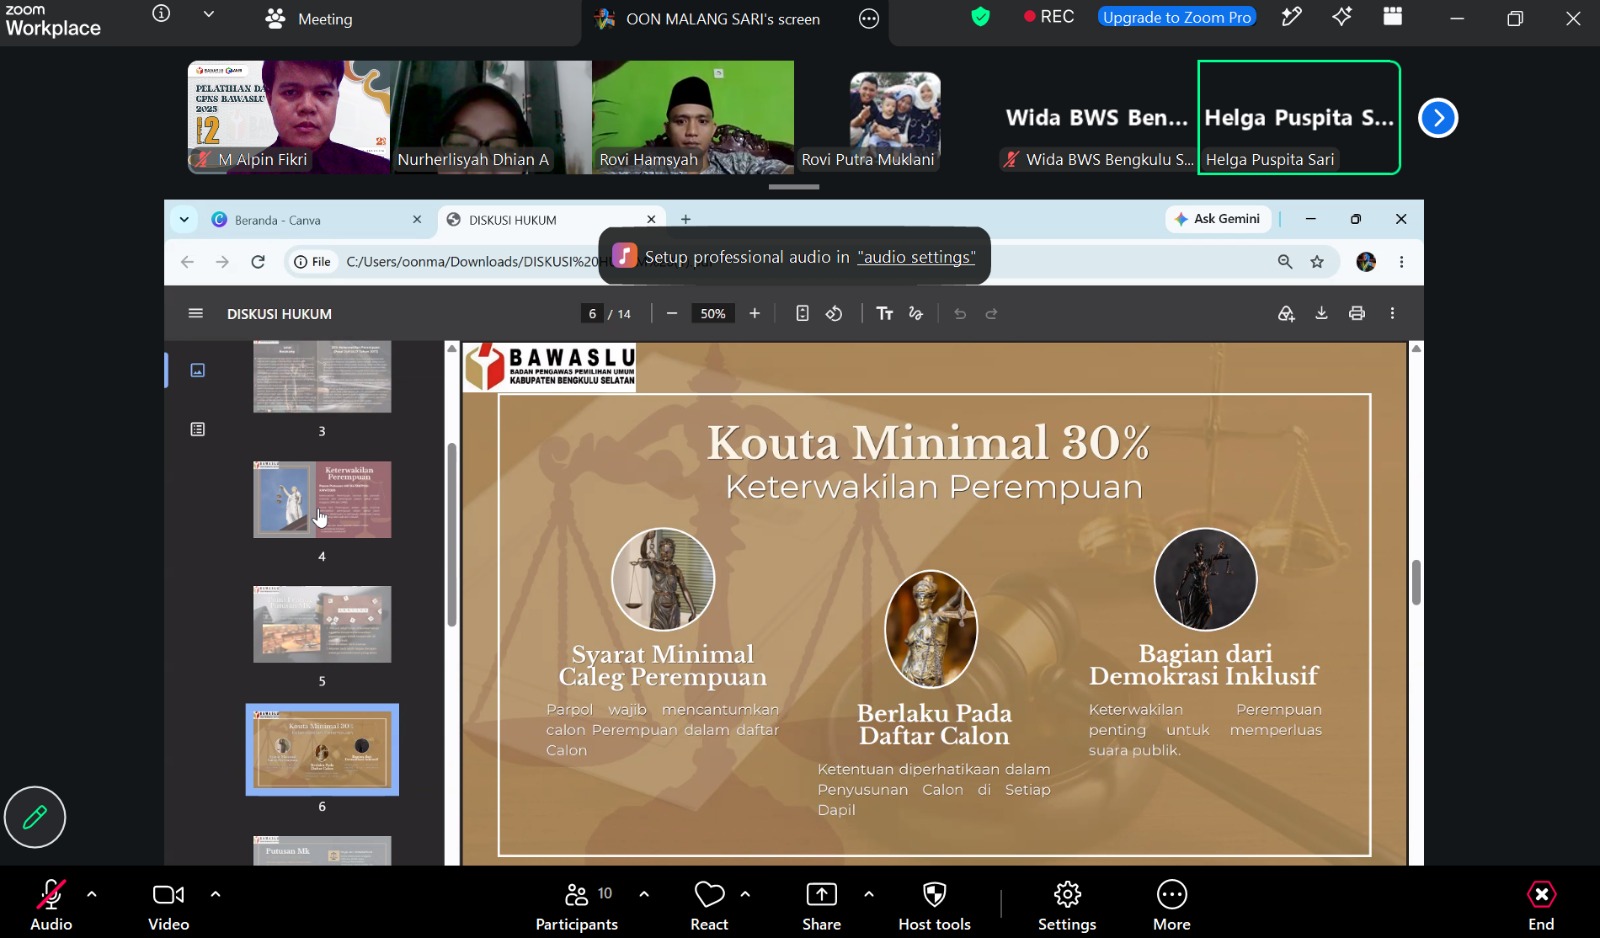Open the React heart menu
Screen dimensions: 1600x938
coord(709,905)
